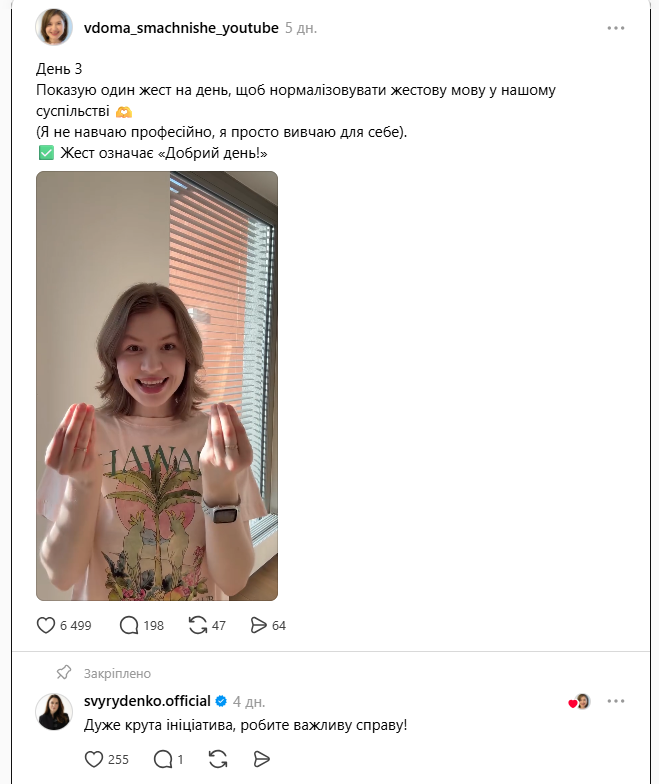Open comments on the main post
The width and height of the screenshot is (659, 784).
coord(129,626)
